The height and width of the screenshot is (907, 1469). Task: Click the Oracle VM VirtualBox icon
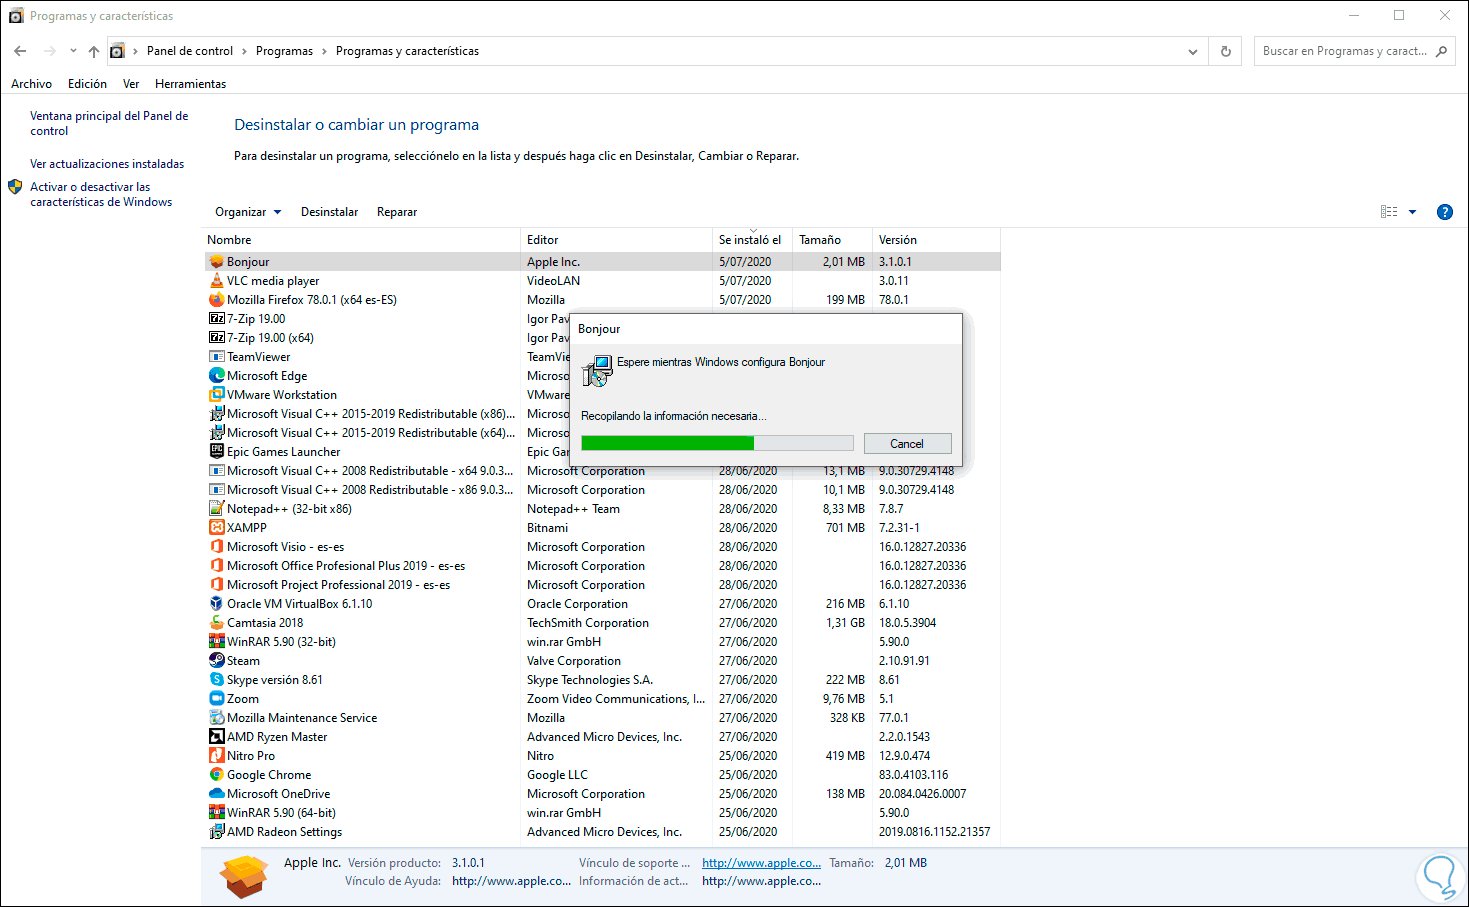(x=216, y=604)
